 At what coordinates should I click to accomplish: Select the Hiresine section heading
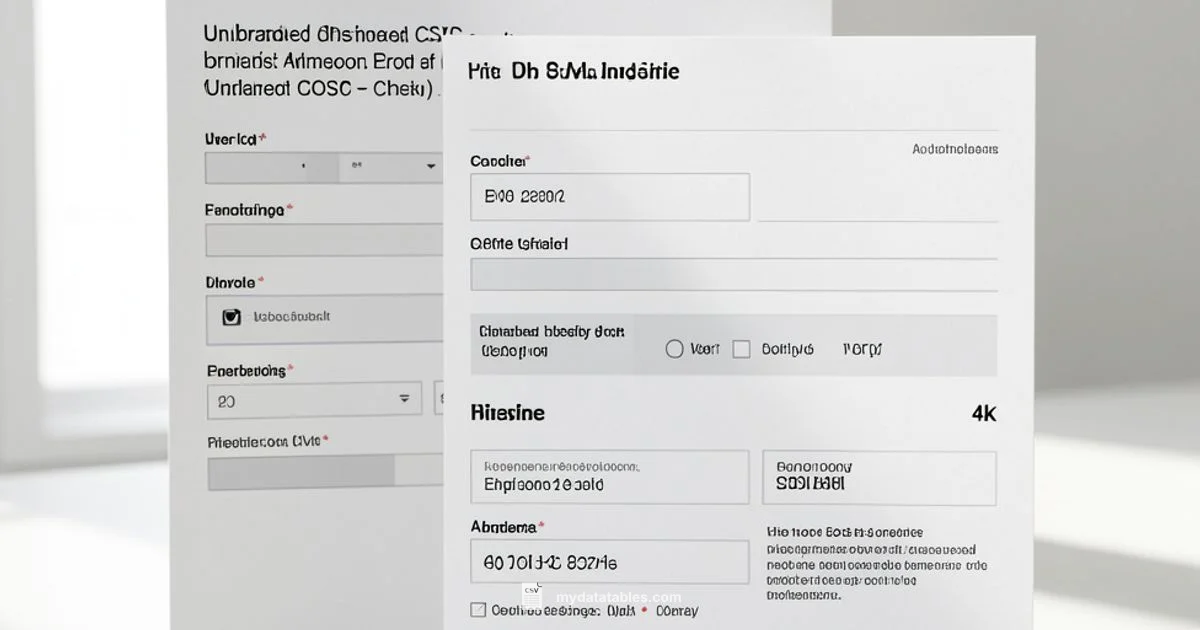pyautogui.click(x=506, y=412)
